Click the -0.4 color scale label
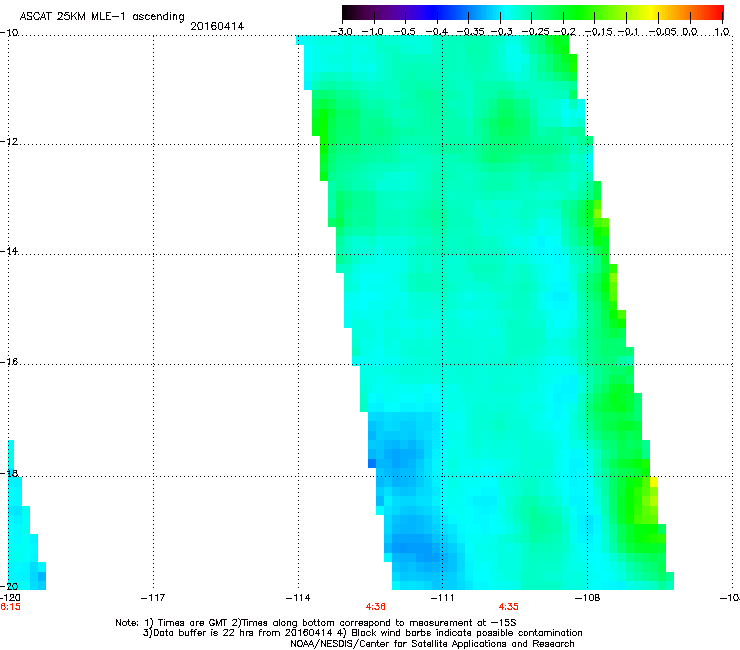The image size is (740, 650). click(x=437, y=32)
